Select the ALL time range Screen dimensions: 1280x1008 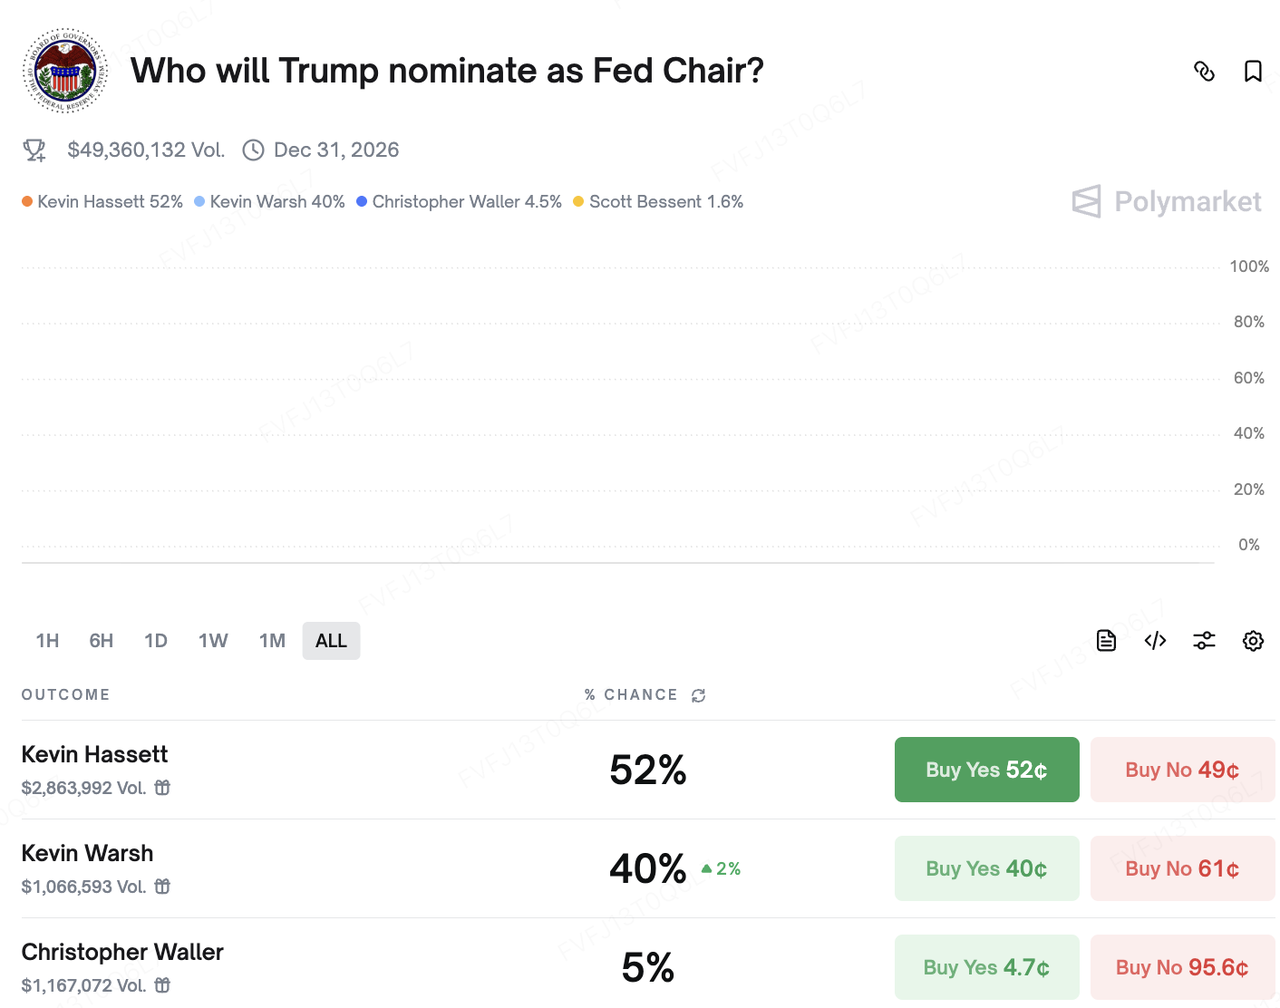coord(331,641)
